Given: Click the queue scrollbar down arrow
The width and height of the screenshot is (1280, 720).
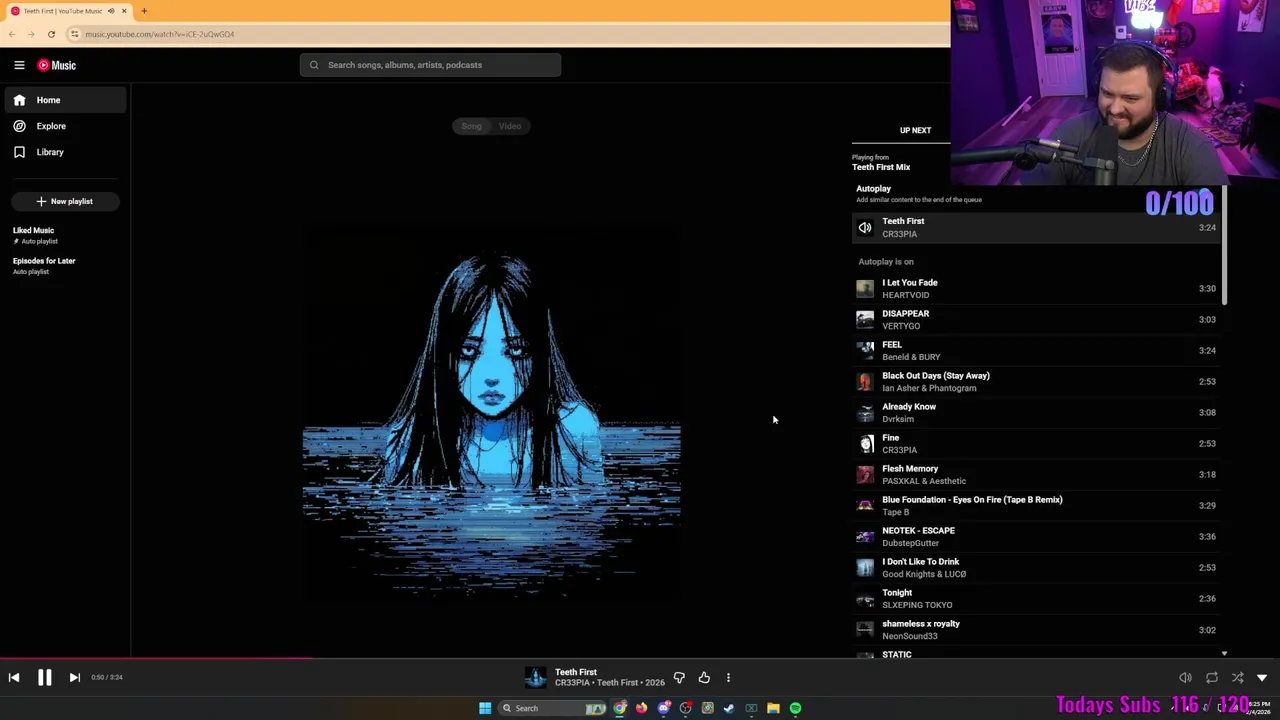Looking at the screenshot, I should (x=1224, y=654).
